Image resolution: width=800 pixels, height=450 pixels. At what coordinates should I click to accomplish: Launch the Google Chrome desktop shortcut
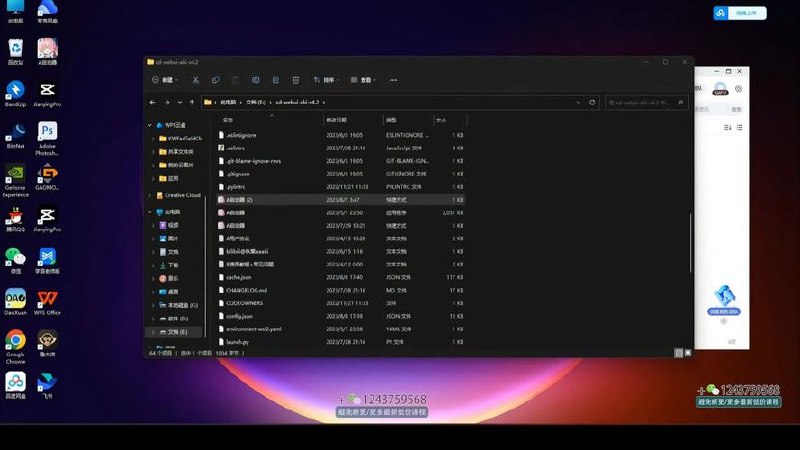16,347
